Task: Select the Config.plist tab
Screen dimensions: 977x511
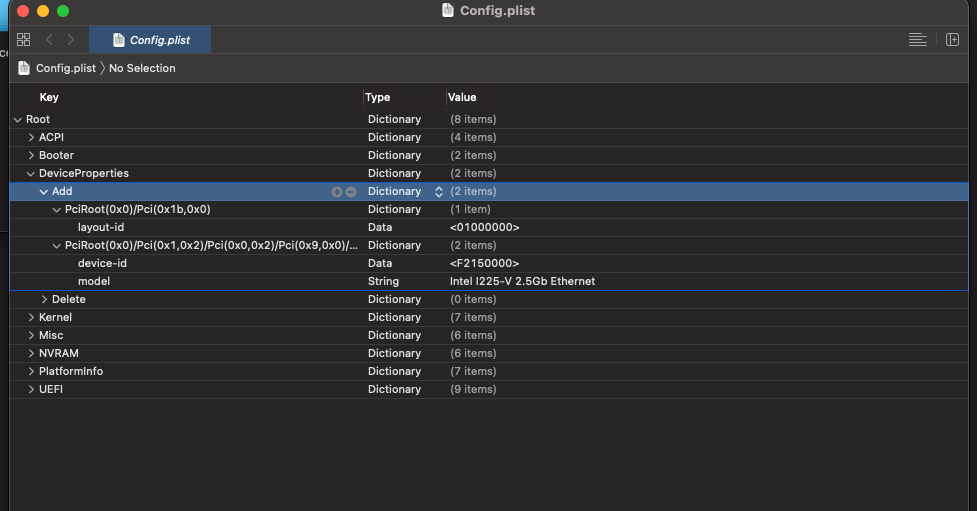Action: pos(150,40)
